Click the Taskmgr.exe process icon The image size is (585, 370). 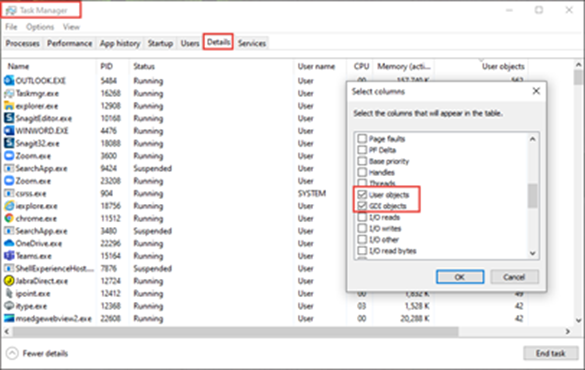[9, 93]
